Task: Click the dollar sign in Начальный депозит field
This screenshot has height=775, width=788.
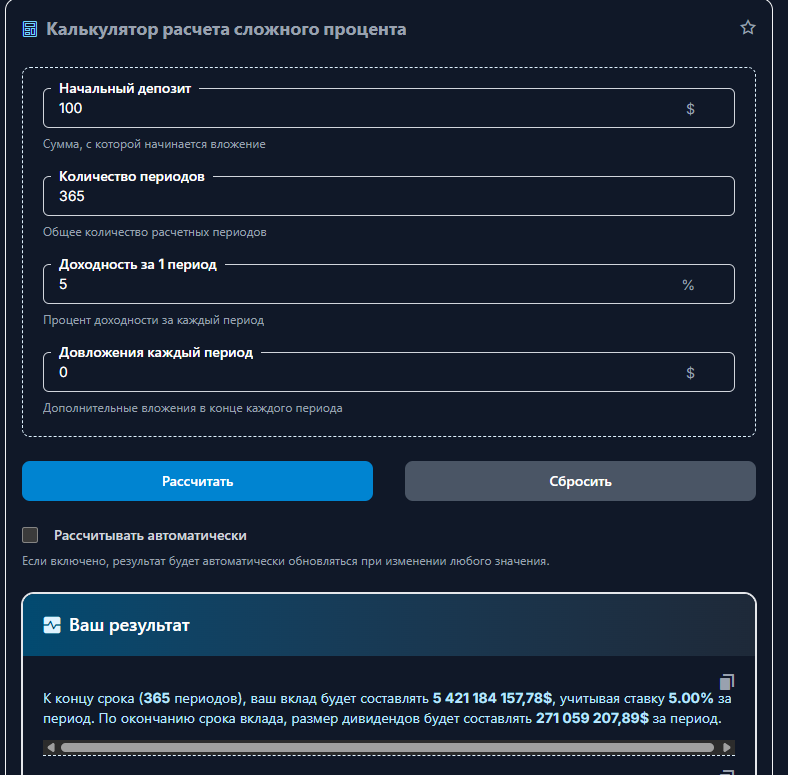Action: (690, 109)
